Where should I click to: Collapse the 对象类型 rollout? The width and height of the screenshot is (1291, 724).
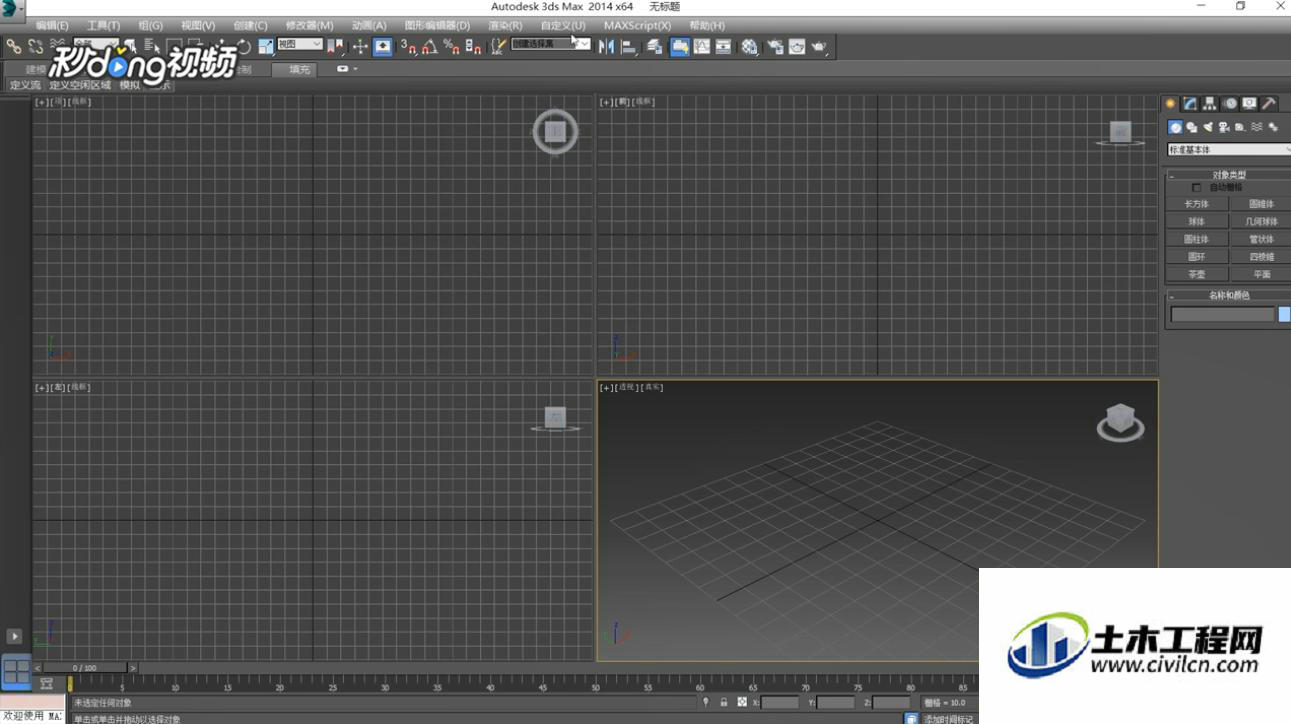[x=1228, y=175]
